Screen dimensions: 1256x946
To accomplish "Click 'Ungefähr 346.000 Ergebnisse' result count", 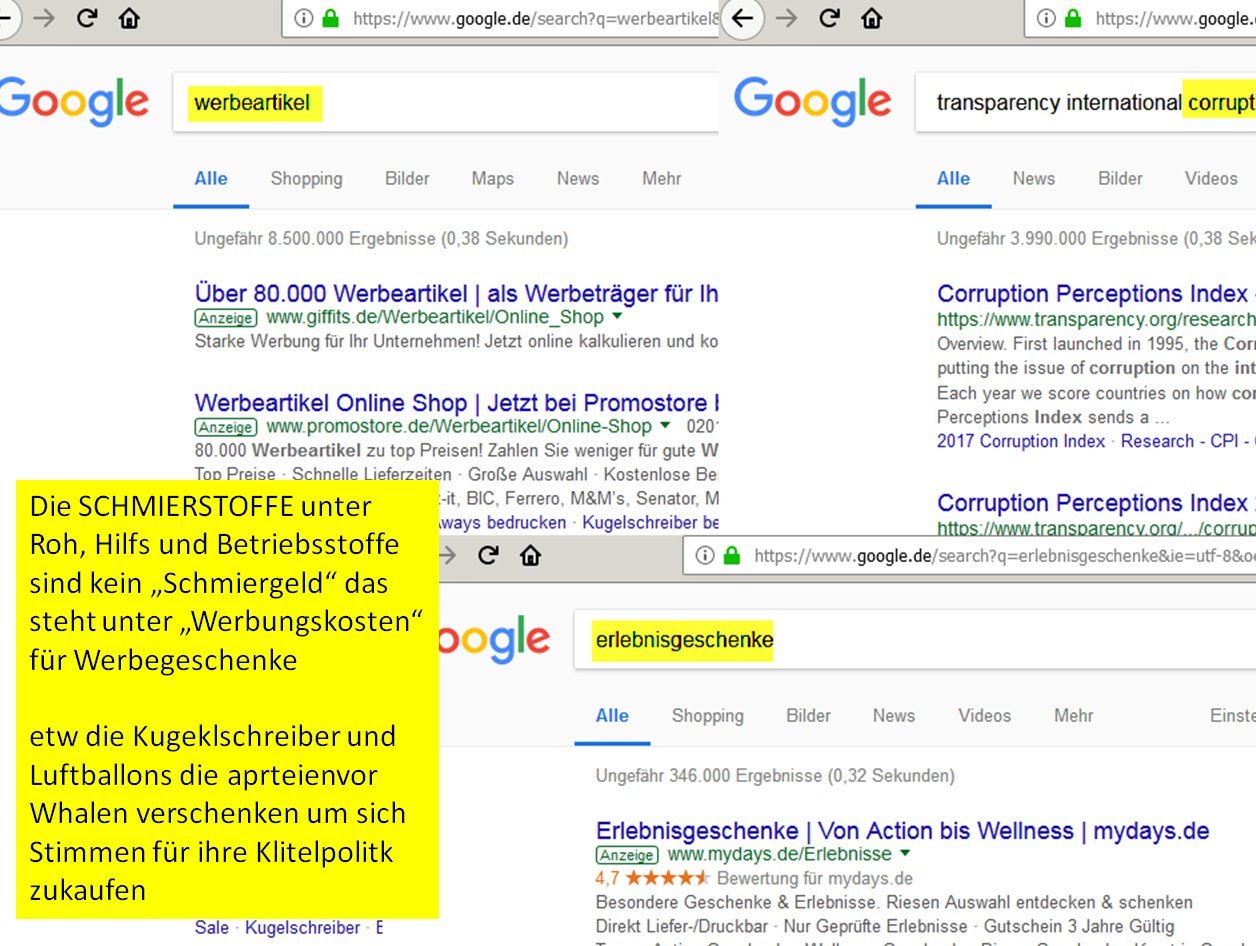I will (775, 776).
